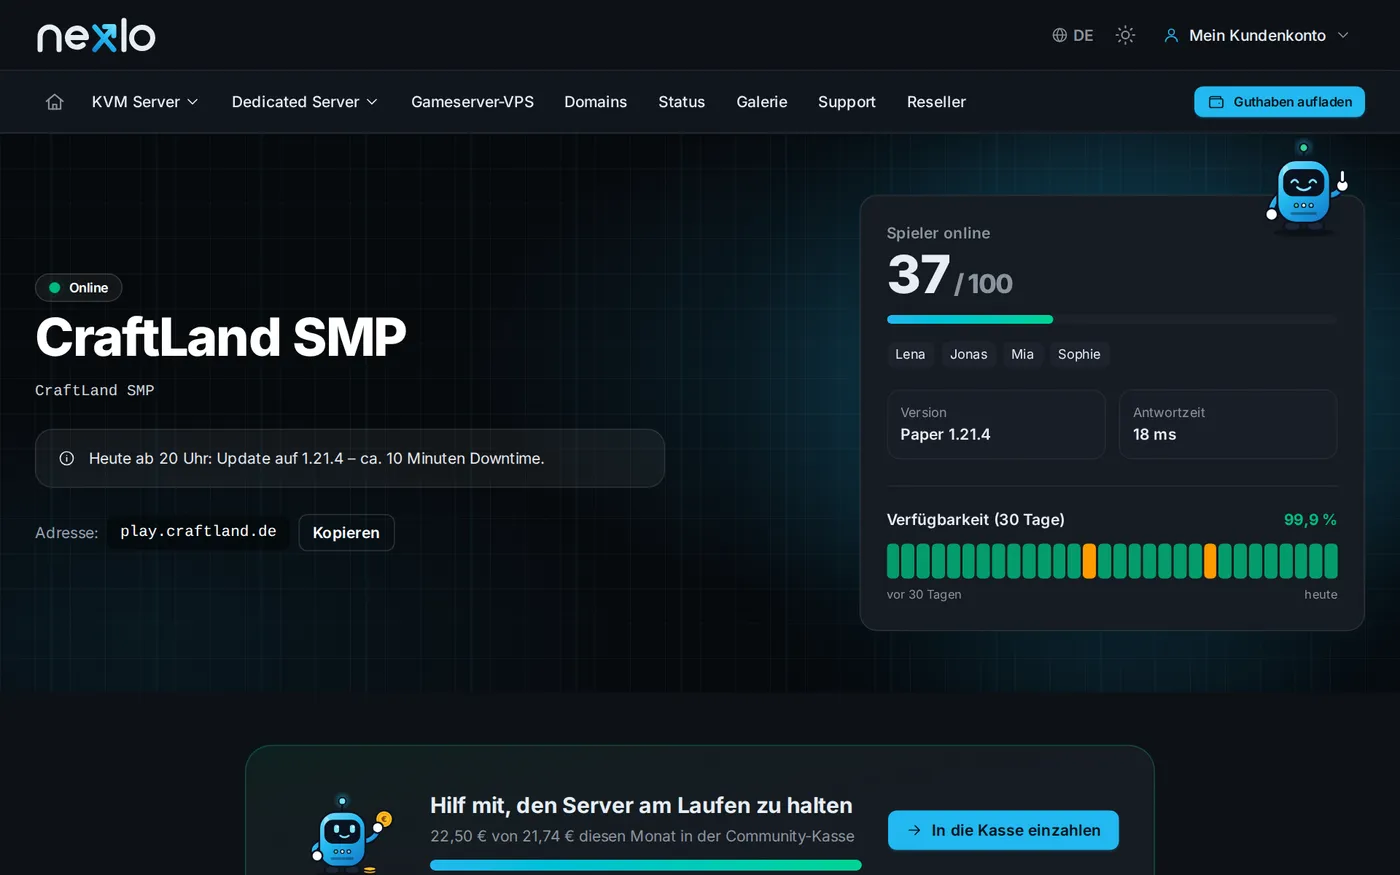Click the Kopieren address button
Screen dimensions: 1400x875
[x=346, y=532]
